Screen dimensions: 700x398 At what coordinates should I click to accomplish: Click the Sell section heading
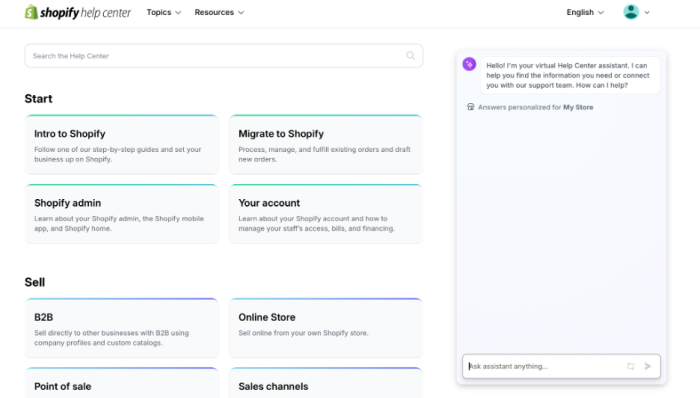35,282
